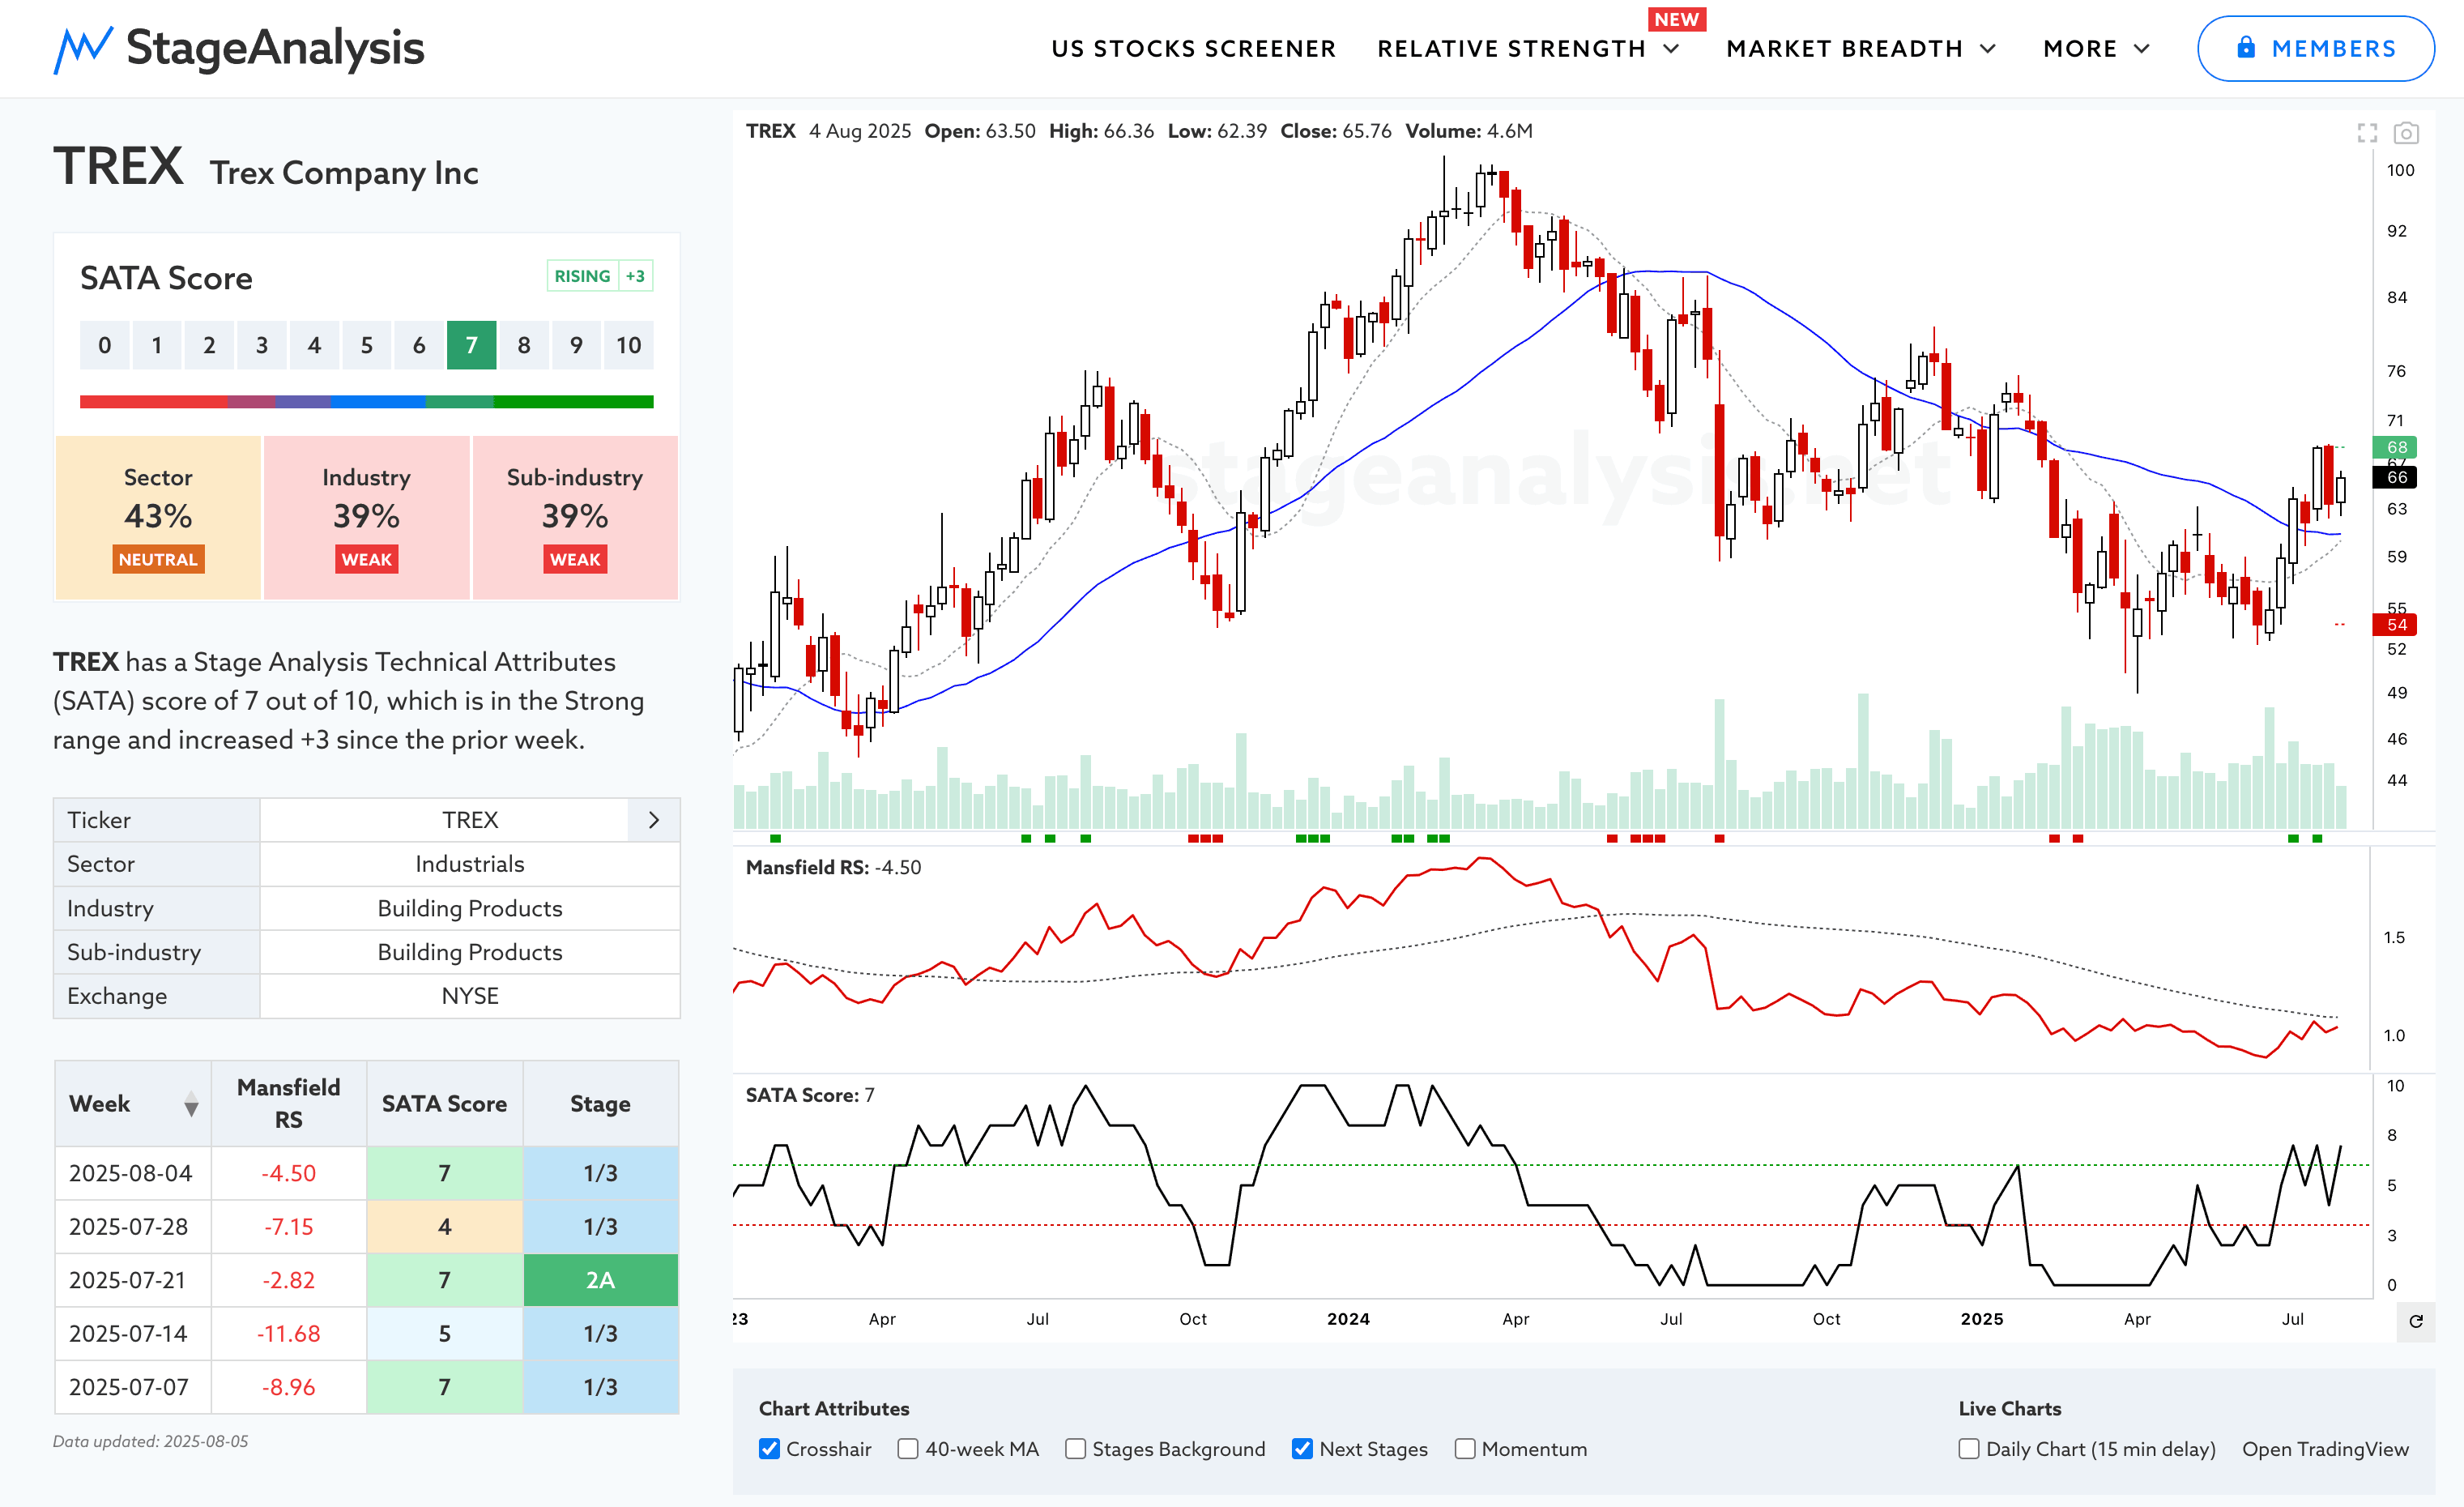Click the NYSE exchange value

click(470, 996)
